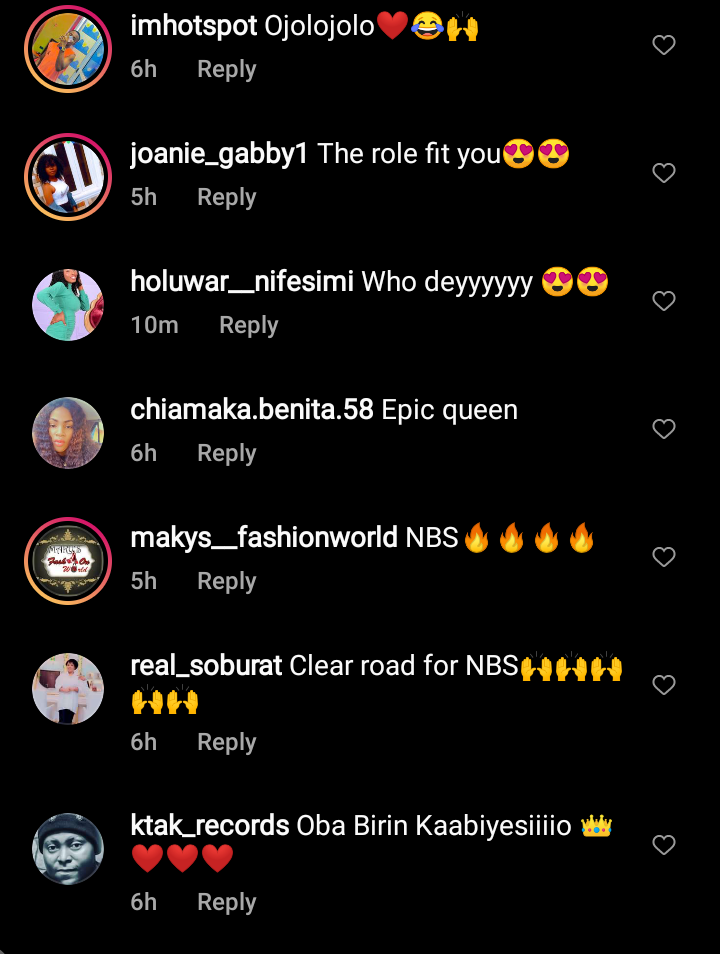This screenshot has height=954, width=720.
Task: Open the real_soburat username link
Action: point(206,666)
